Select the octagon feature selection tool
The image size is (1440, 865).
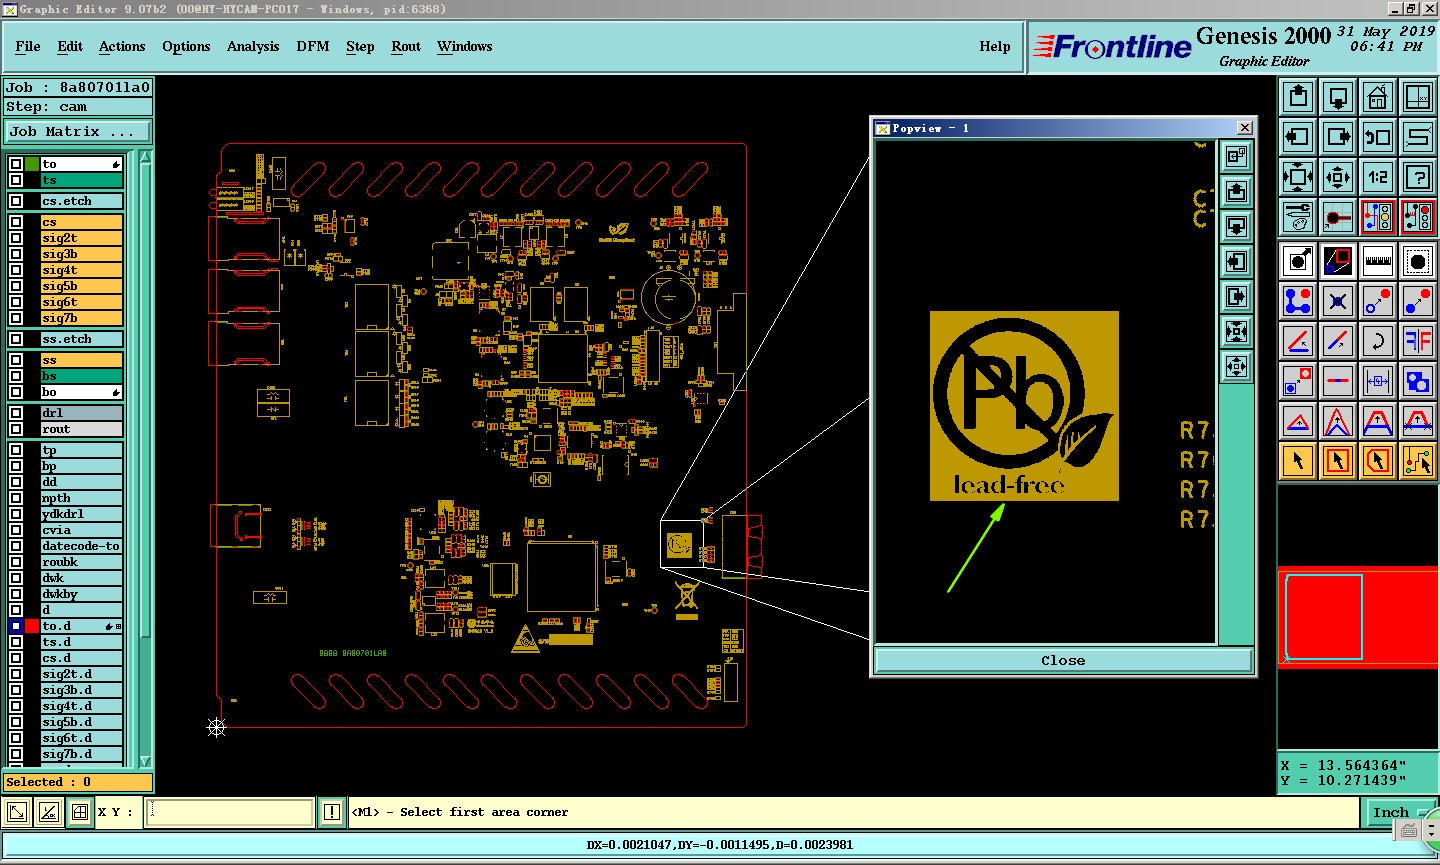click(1418, 262)
